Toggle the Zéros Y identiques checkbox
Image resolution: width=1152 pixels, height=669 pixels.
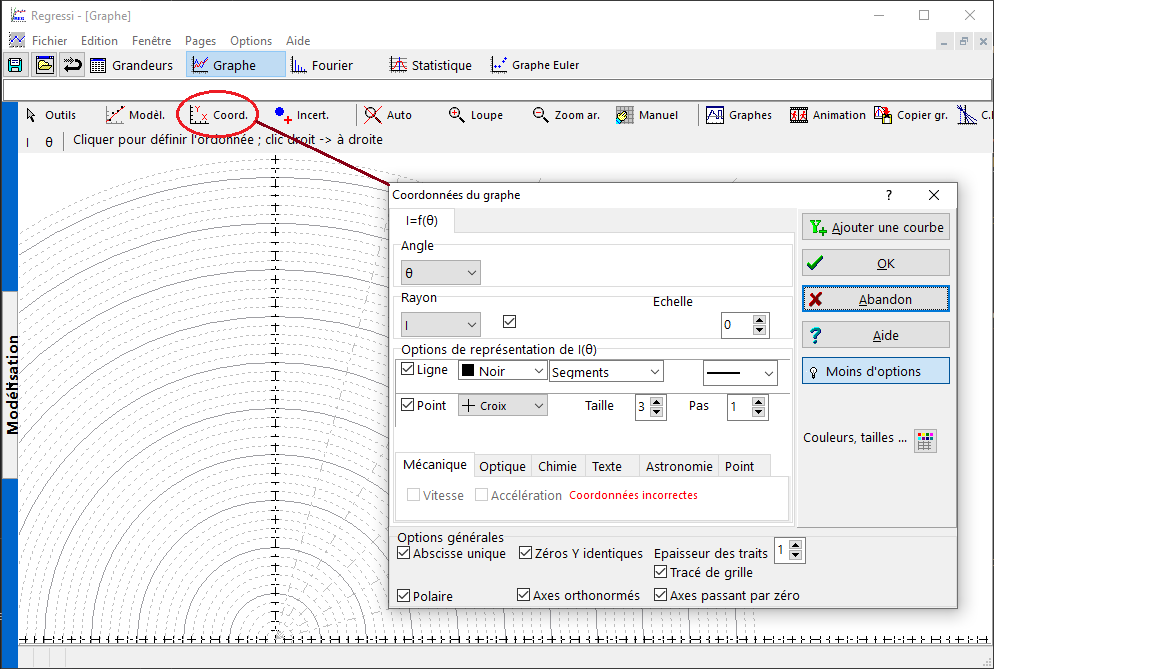pyautogui.click(x=525, y=553)
